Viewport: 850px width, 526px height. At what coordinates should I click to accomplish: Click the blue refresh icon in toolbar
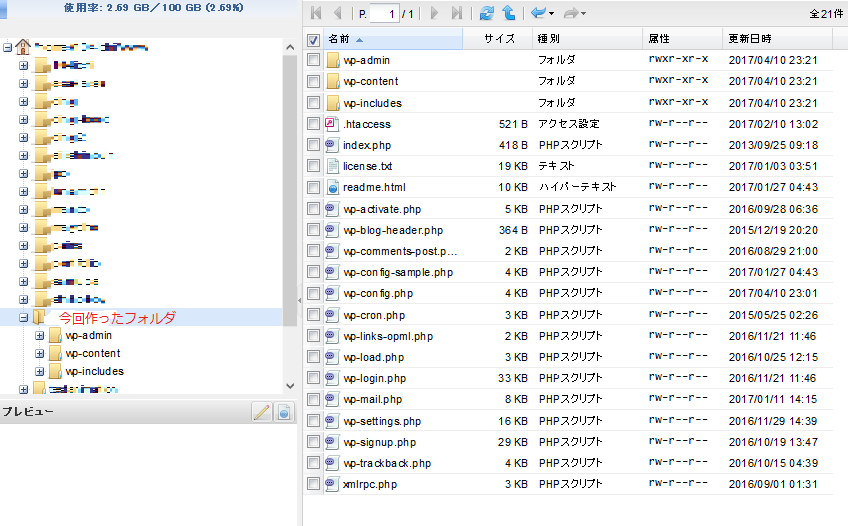(x=487, y=13)
